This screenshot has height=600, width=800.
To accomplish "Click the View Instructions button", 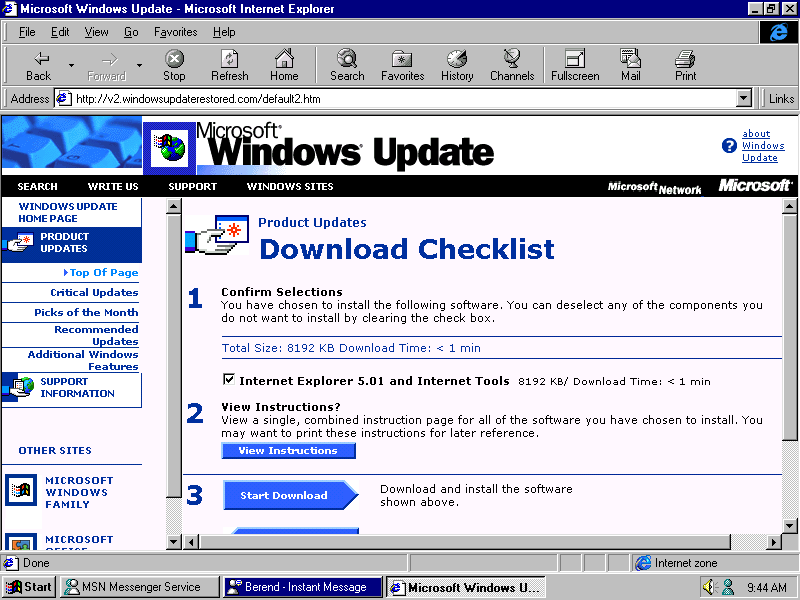I will 288,451.
